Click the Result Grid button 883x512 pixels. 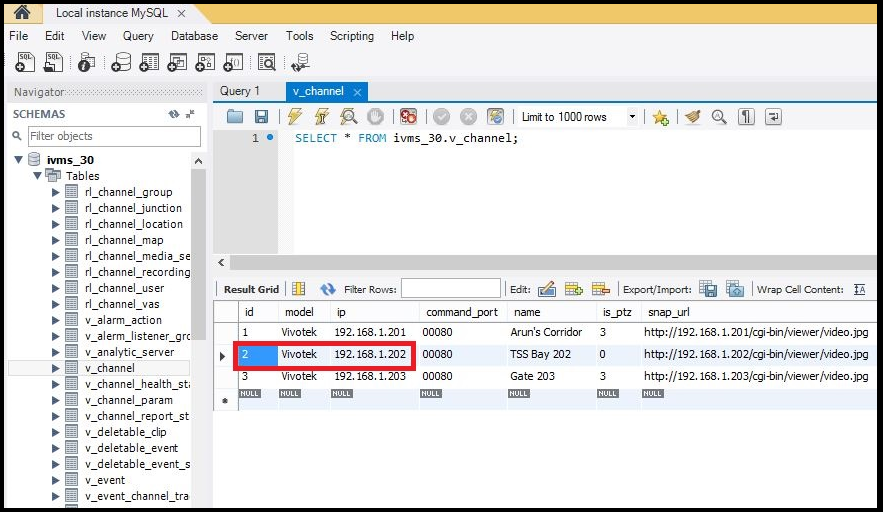coord(251,289)
